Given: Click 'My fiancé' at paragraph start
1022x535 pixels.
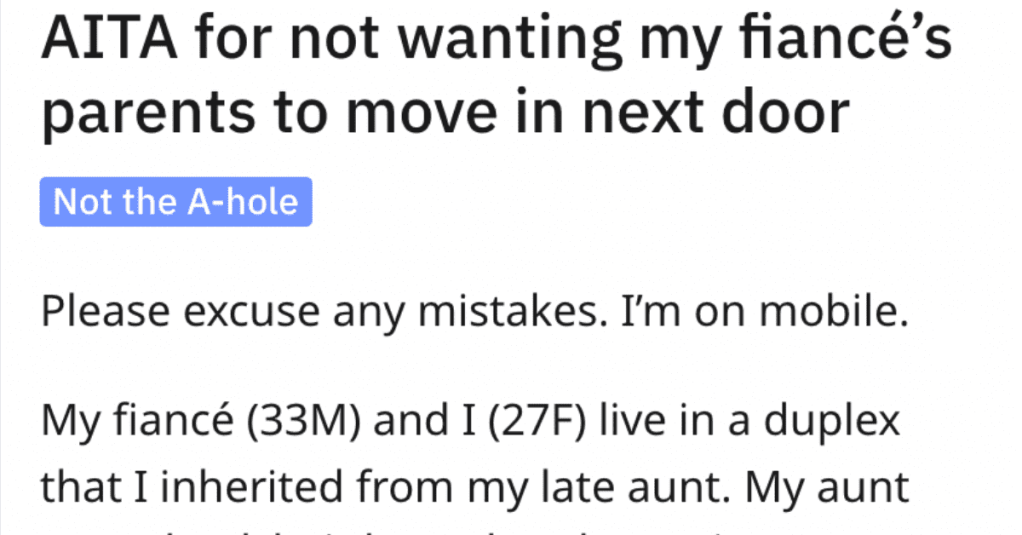Looking at the screenshot, I should coord(138,420).
